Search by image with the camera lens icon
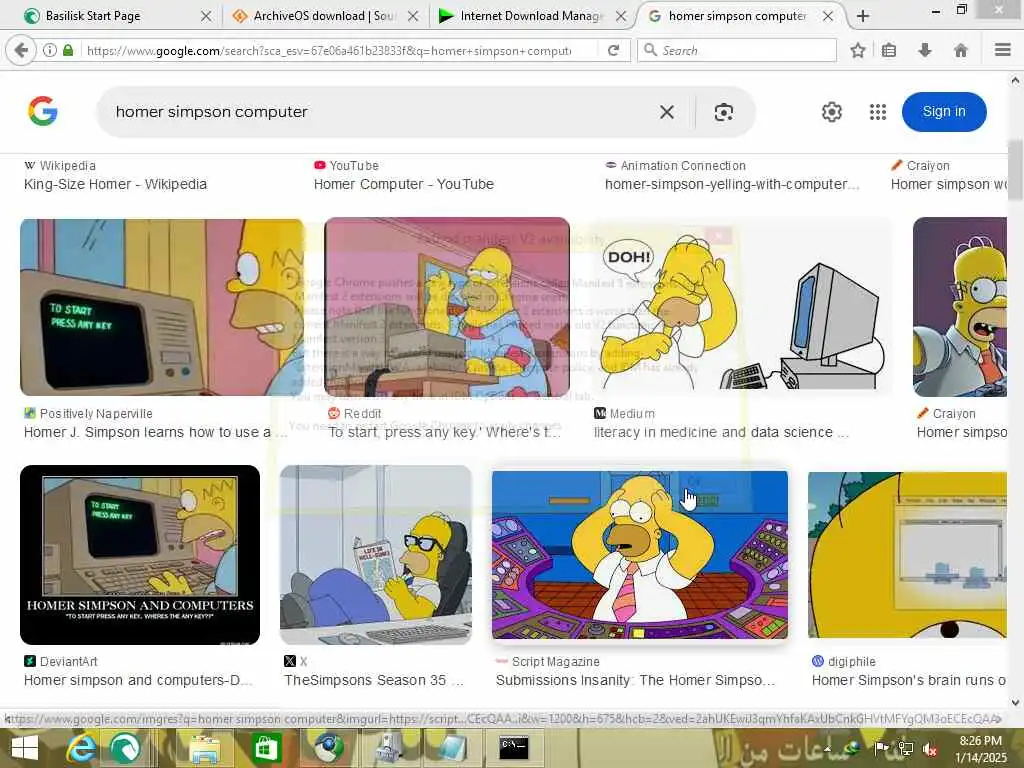Viewport: 1024px width, 768px height. [x=724, y=112]
